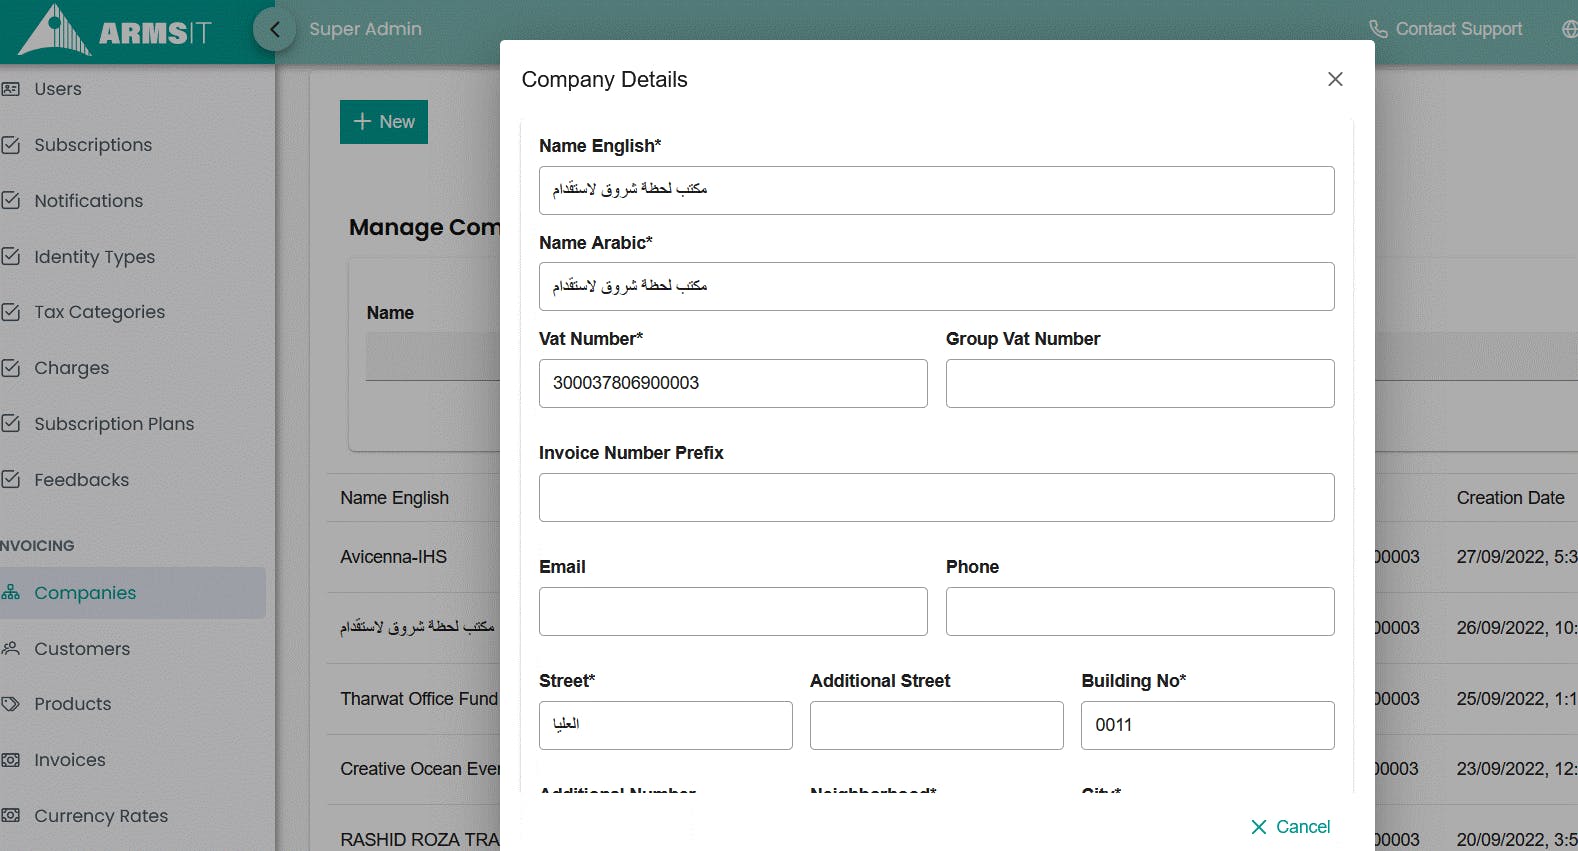Focus the Name Arabic input field
The width and height of the screenshot is (1578, 851).
coord(936,286)
